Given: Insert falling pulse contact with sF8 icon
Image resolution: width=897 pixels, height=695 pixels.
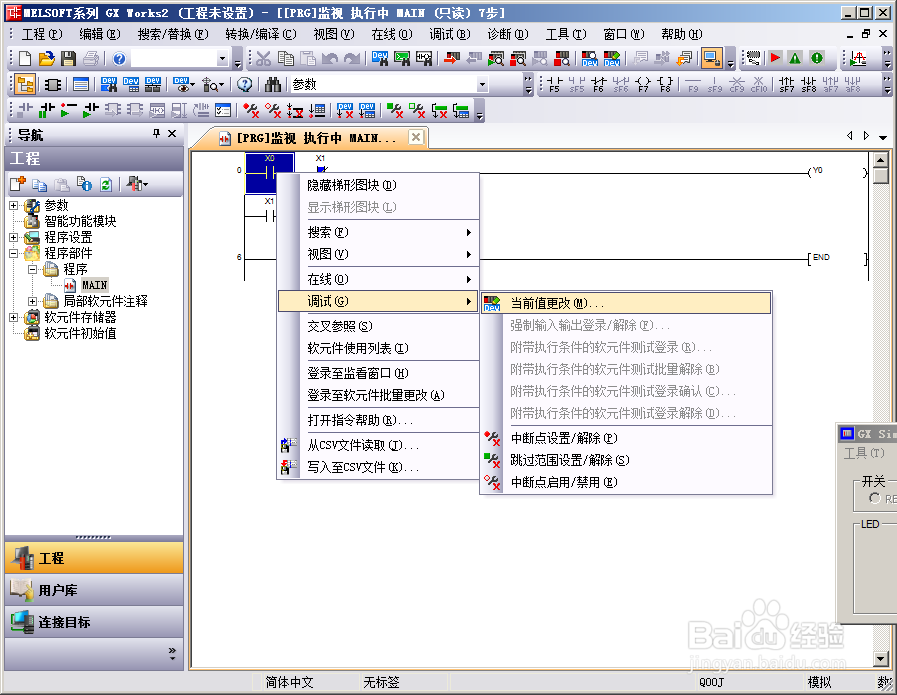Looking at the screenshot, I should click(x=809, y=85).
